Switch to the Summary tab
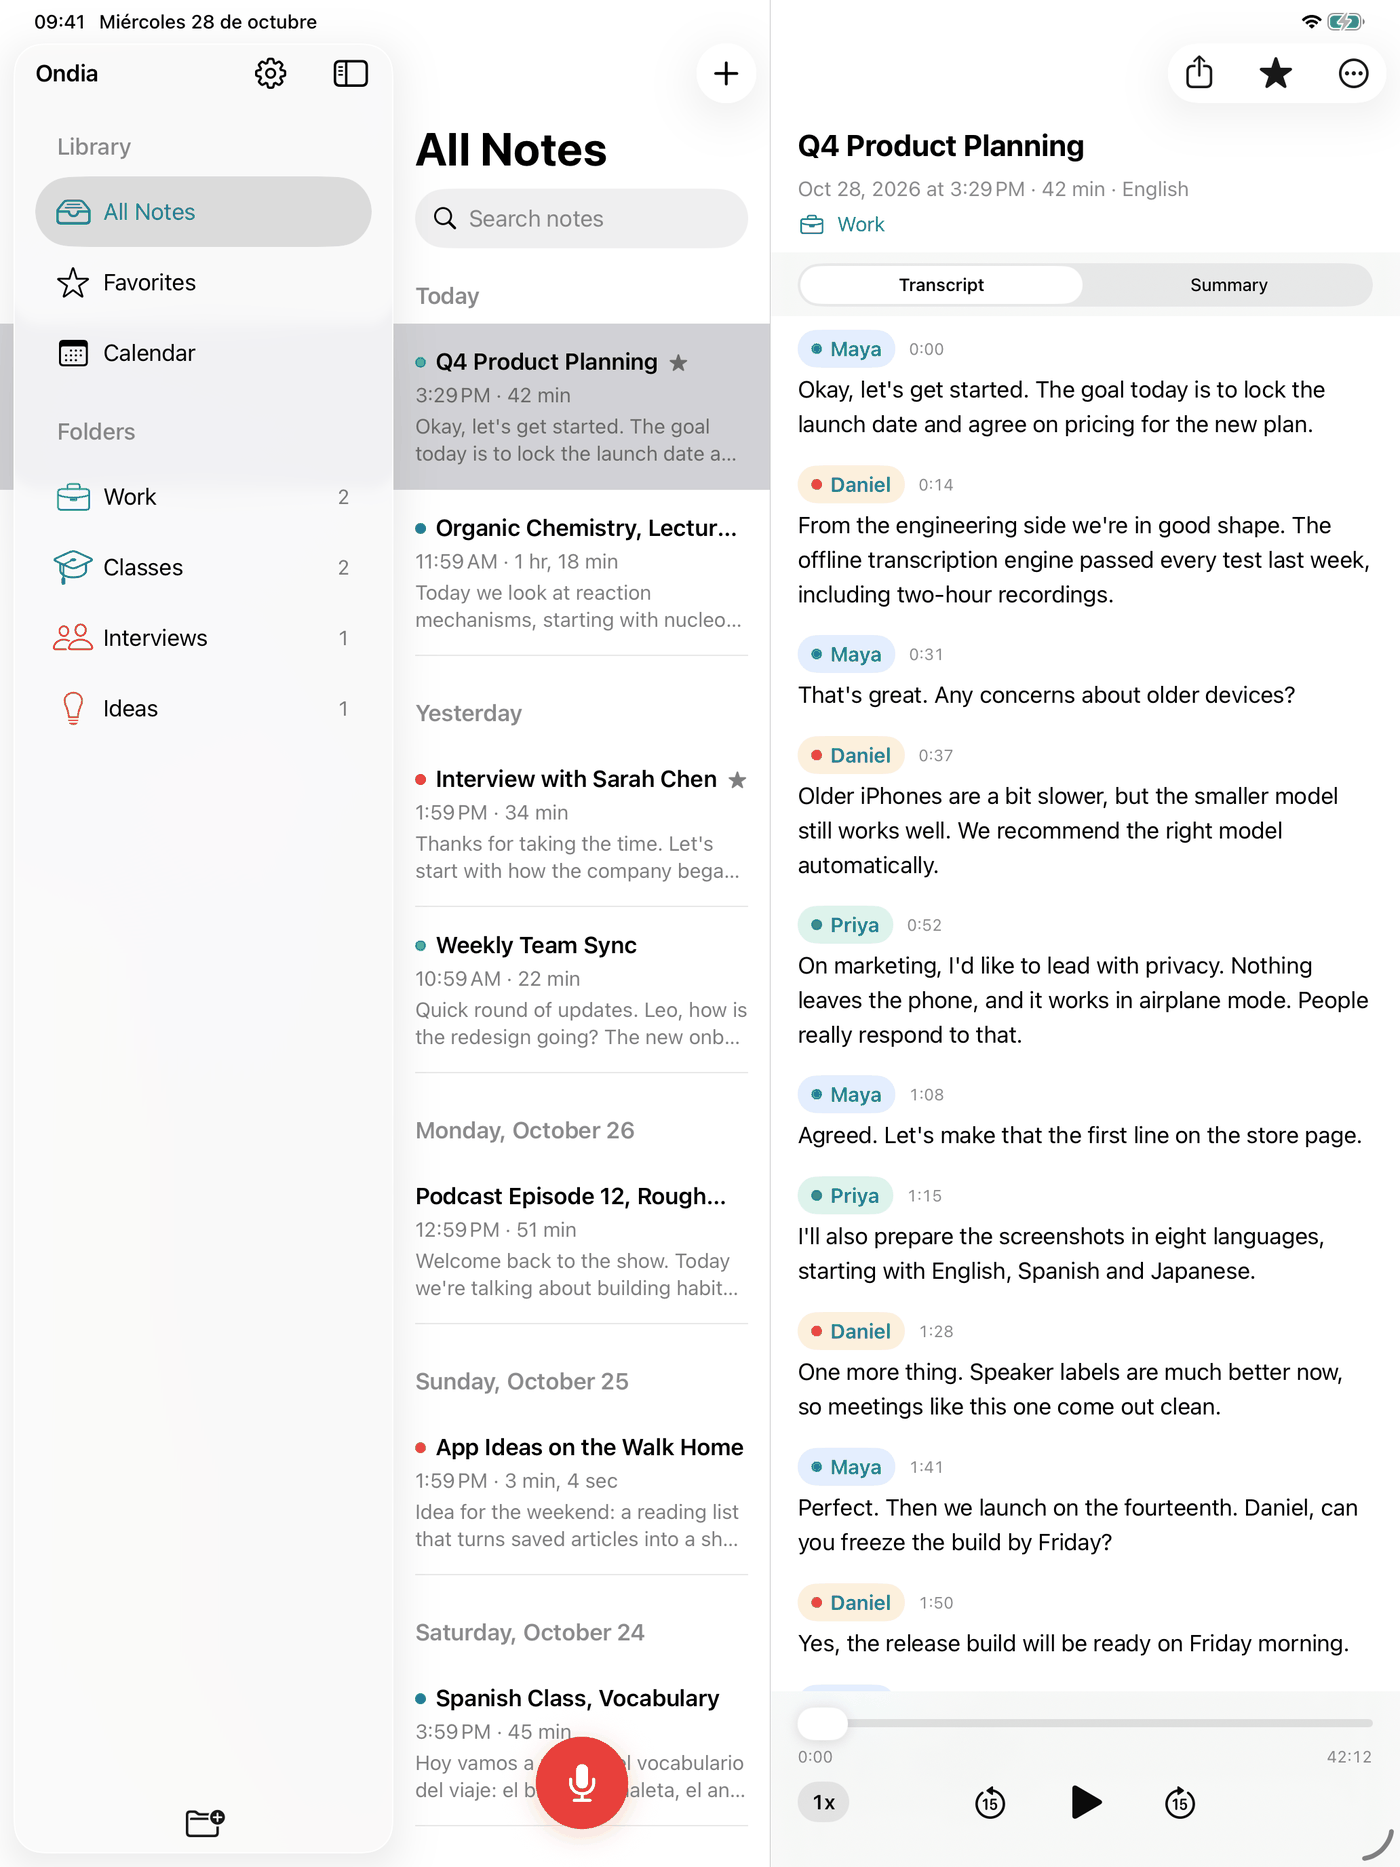Viewport: 1400px width, 1867px height. 1228,285
